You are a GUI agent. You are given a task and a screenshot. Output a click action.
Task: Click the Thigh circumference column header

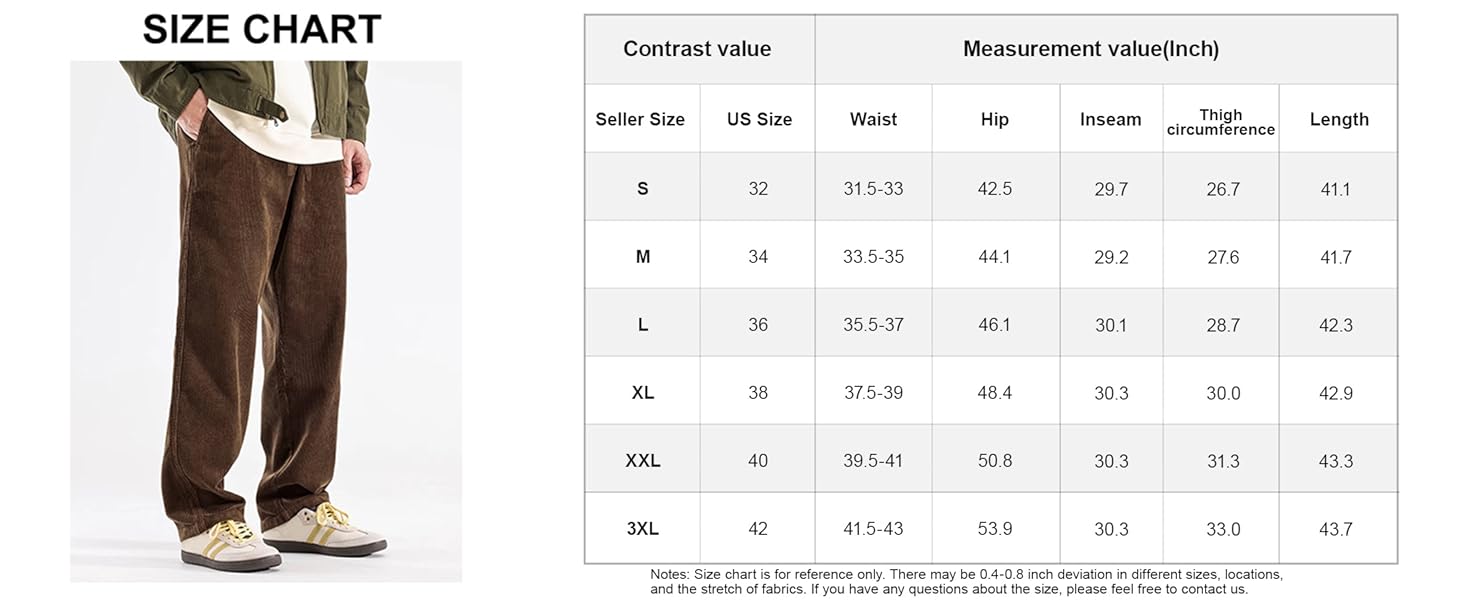click(1221, 122)
